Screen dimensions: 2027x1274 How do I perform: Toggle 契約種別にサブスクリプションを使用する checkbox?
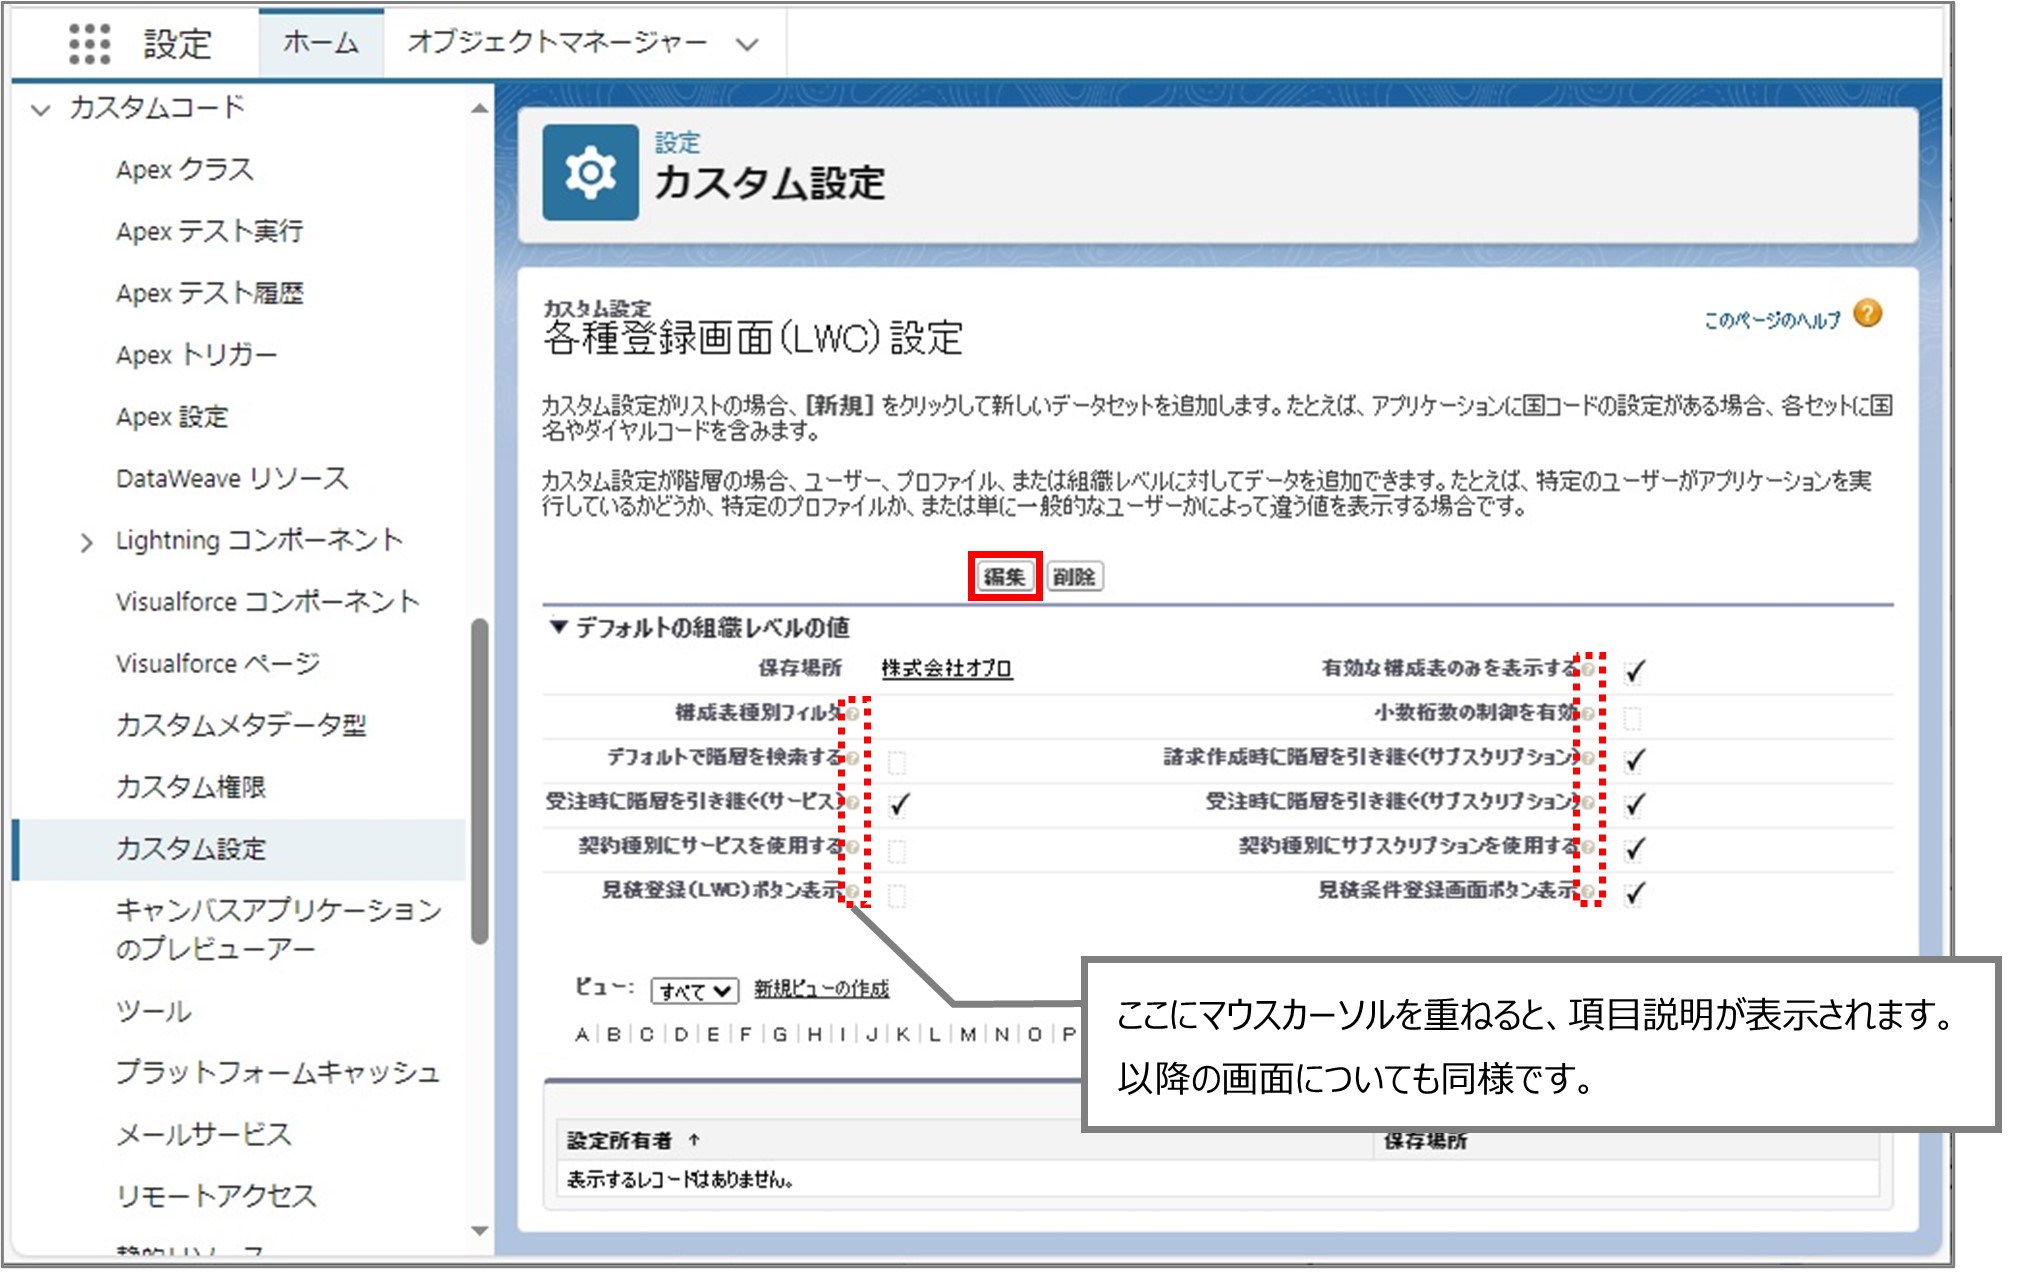(x=1634, y=849)
